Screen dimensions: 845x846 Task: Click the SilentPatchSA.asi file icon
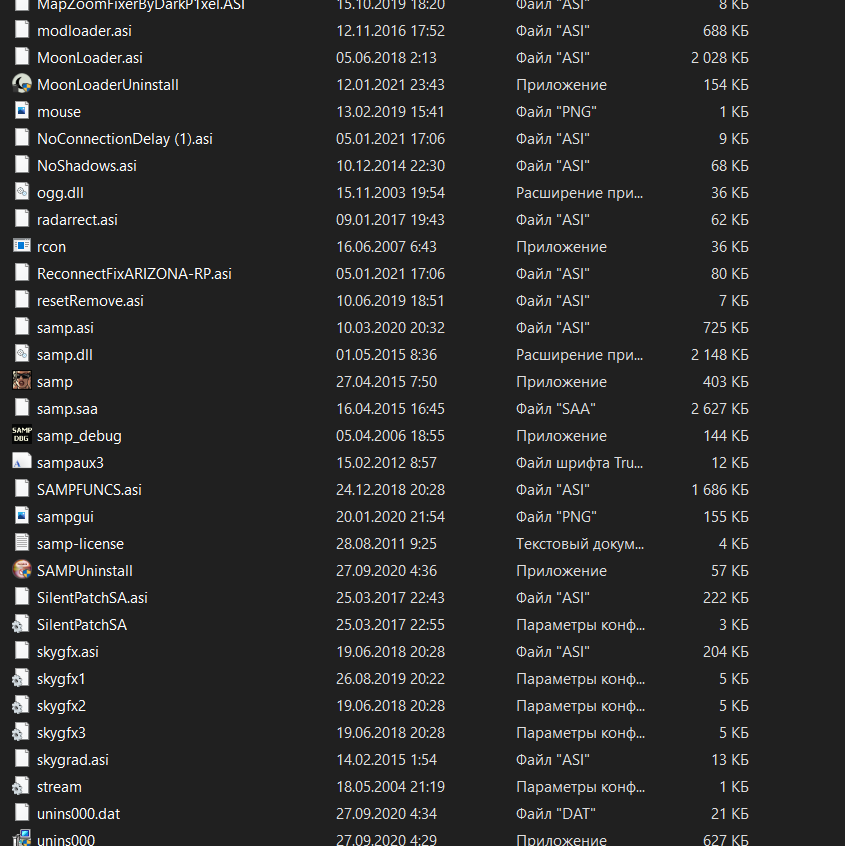(x=22, y=596)
